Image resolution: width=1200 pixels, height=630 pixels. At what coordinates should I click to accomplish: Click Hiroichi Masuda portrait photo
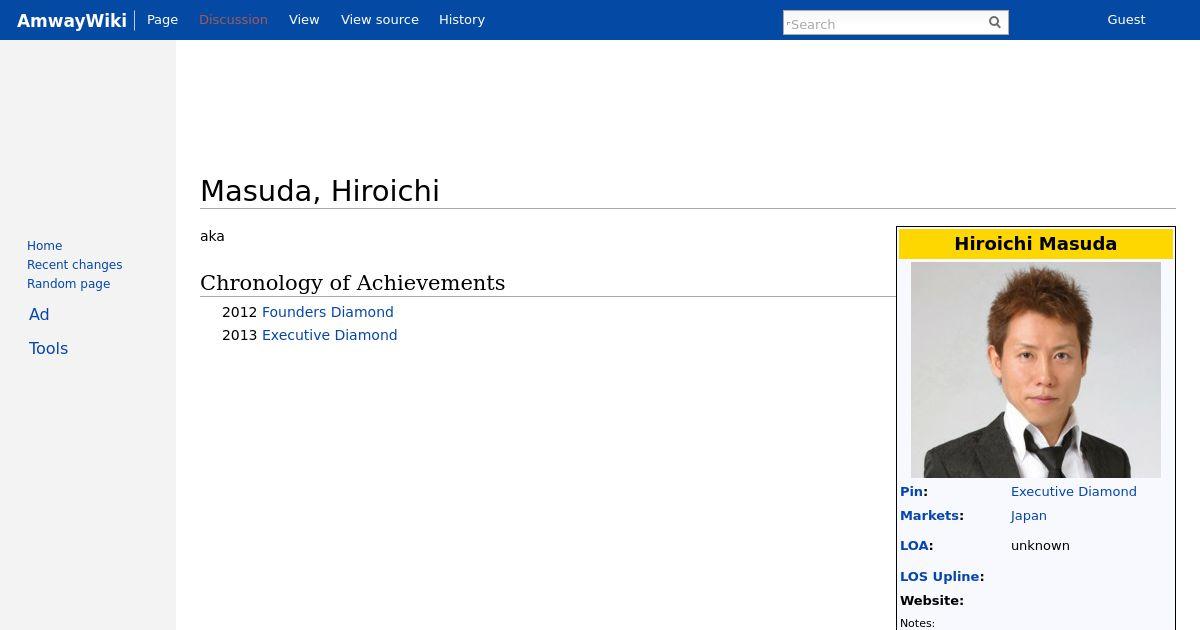point(1036,370)
